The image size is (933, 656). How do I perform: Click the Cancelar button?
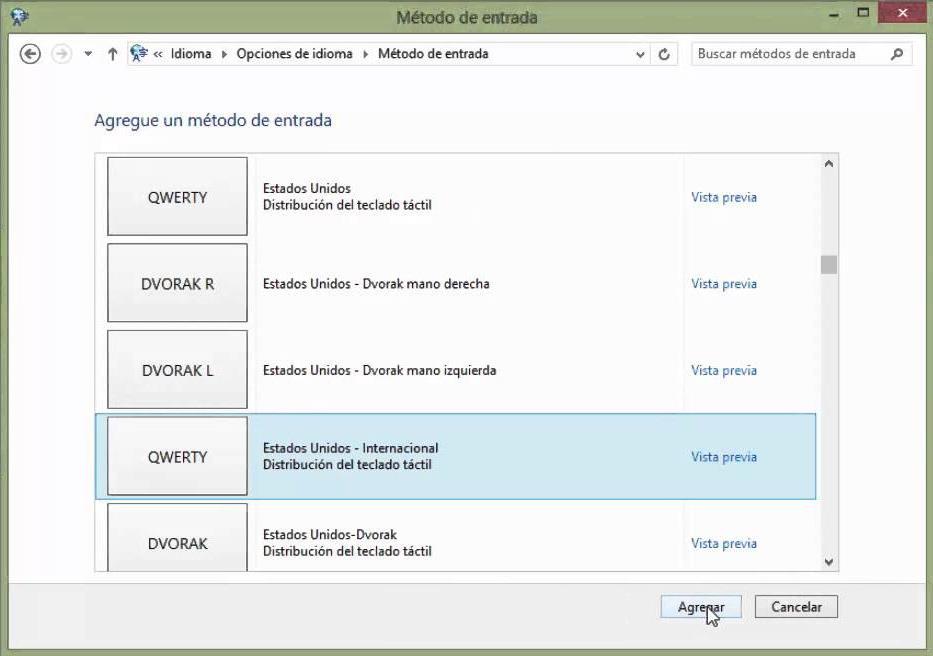796,607
